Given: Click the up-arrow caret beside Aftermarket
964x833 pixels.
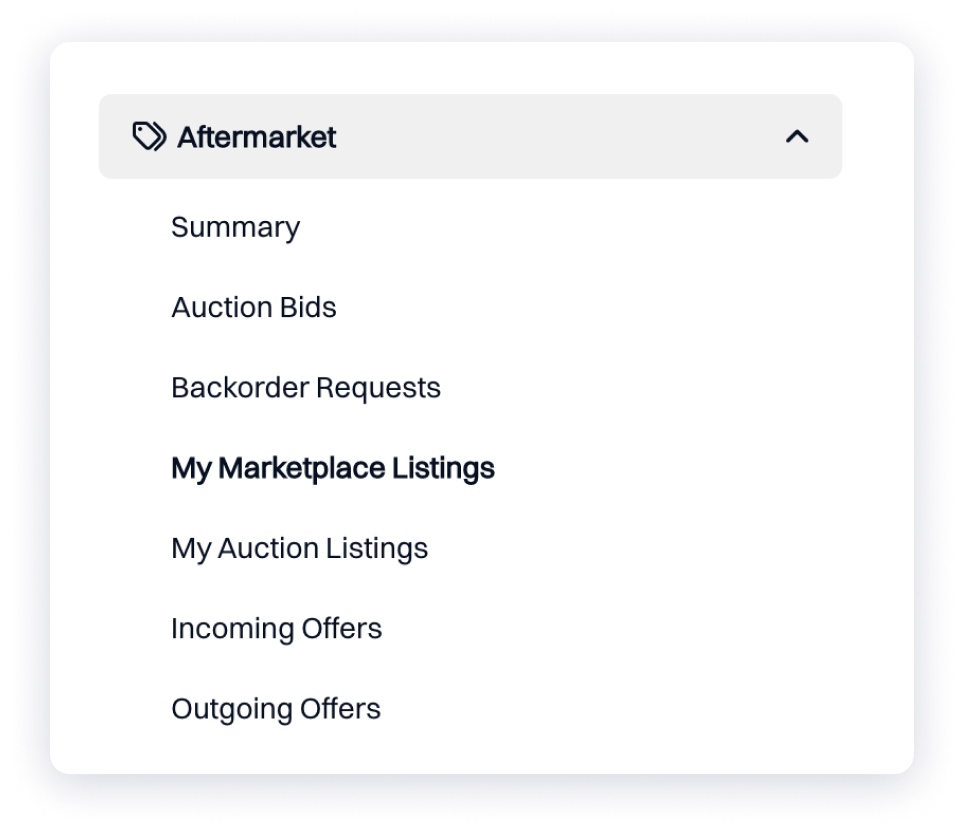Looking at the screenshot, I should [x=797, y=137].
